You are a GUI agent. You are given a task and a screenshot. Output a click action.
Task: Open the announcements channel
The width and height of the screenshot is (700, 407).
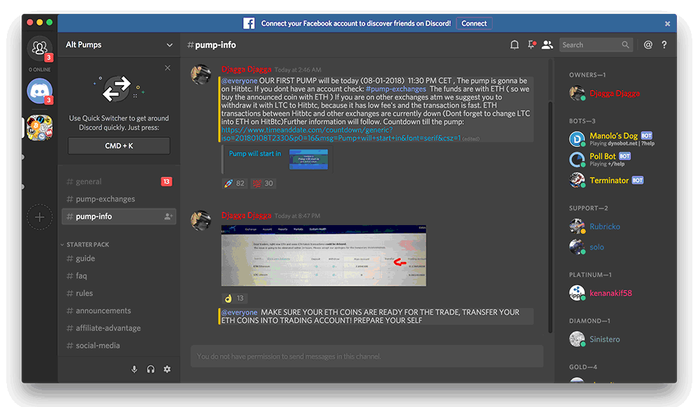pyautogui.click(x=119, y=311)
